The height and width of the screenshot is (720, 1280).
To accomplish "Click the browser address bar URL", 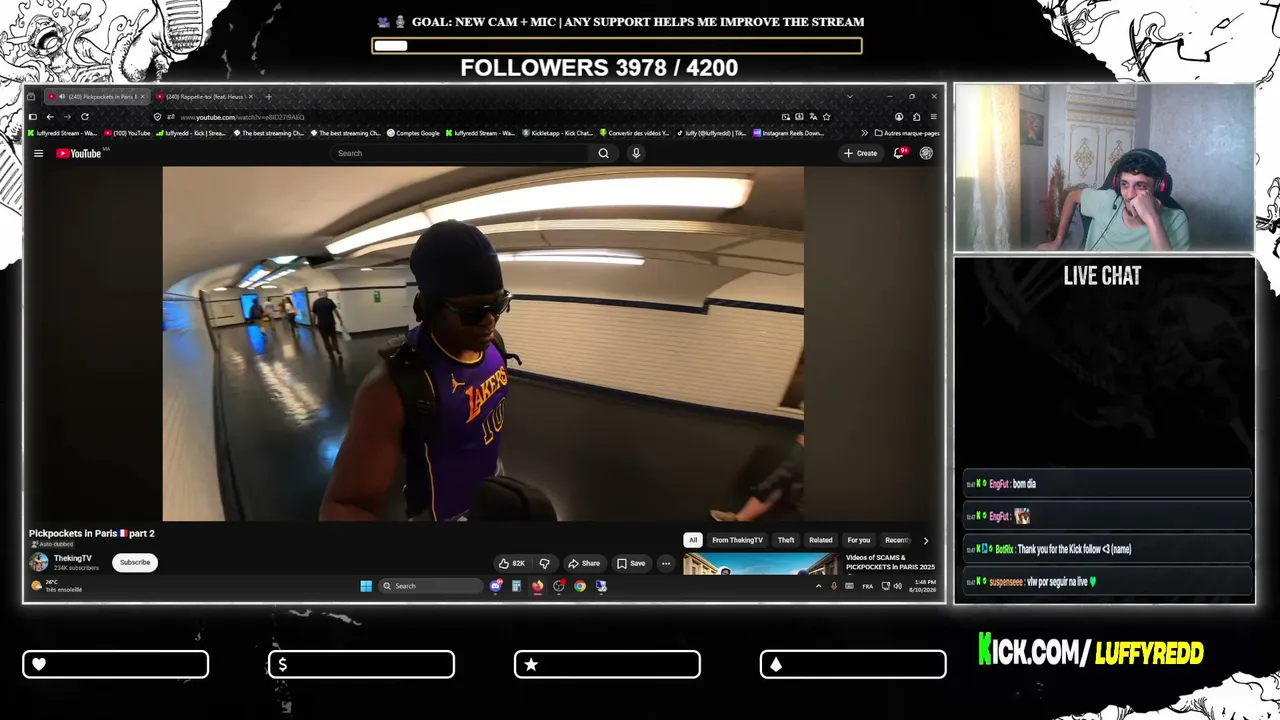I will coord(242,117).
